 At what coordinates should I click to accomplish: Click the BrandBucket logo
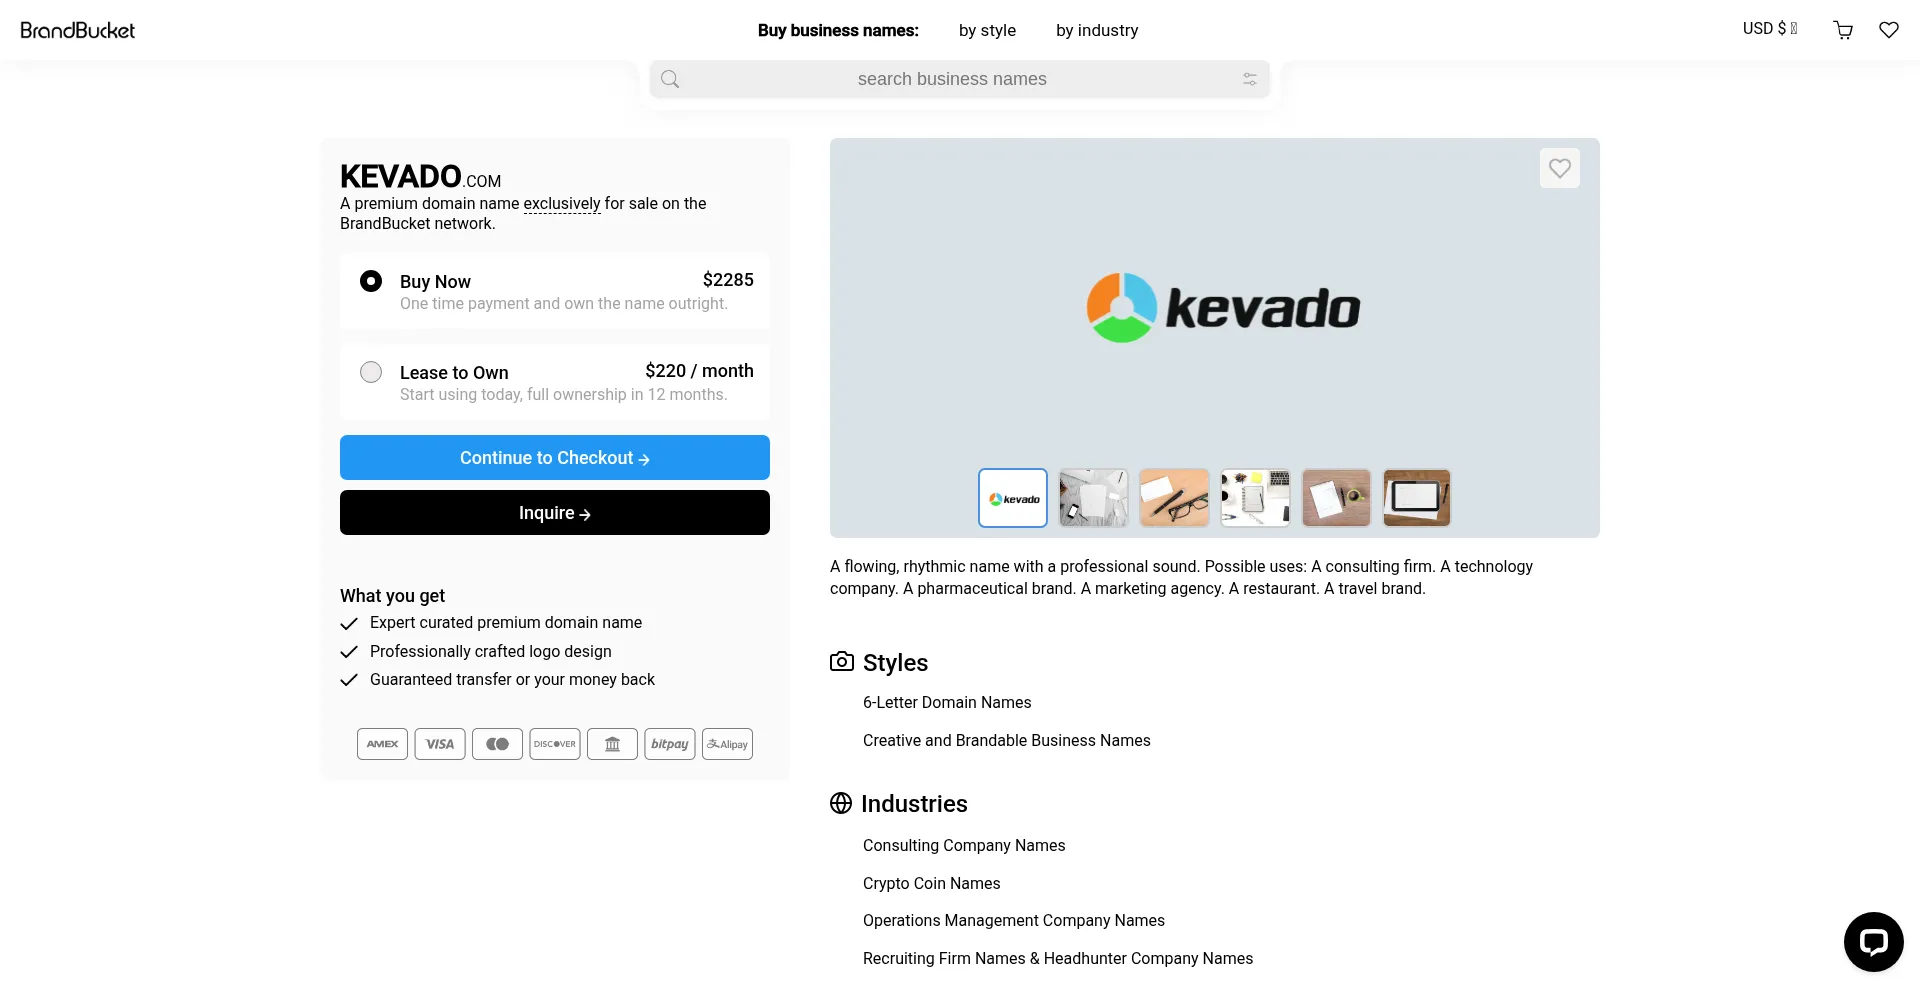pyautogui.click(x=78, y=30)
